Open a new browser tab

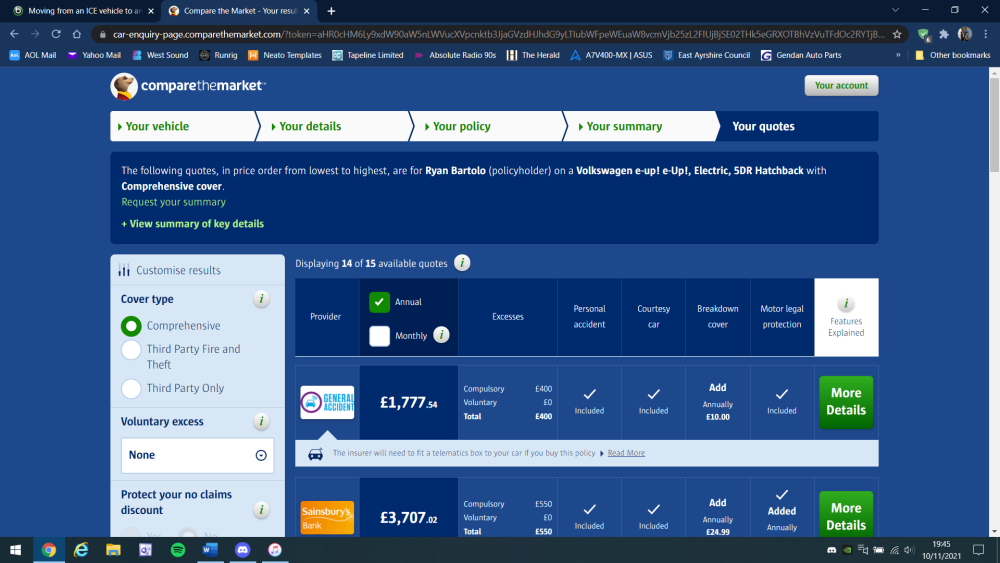tap(331, 11)
